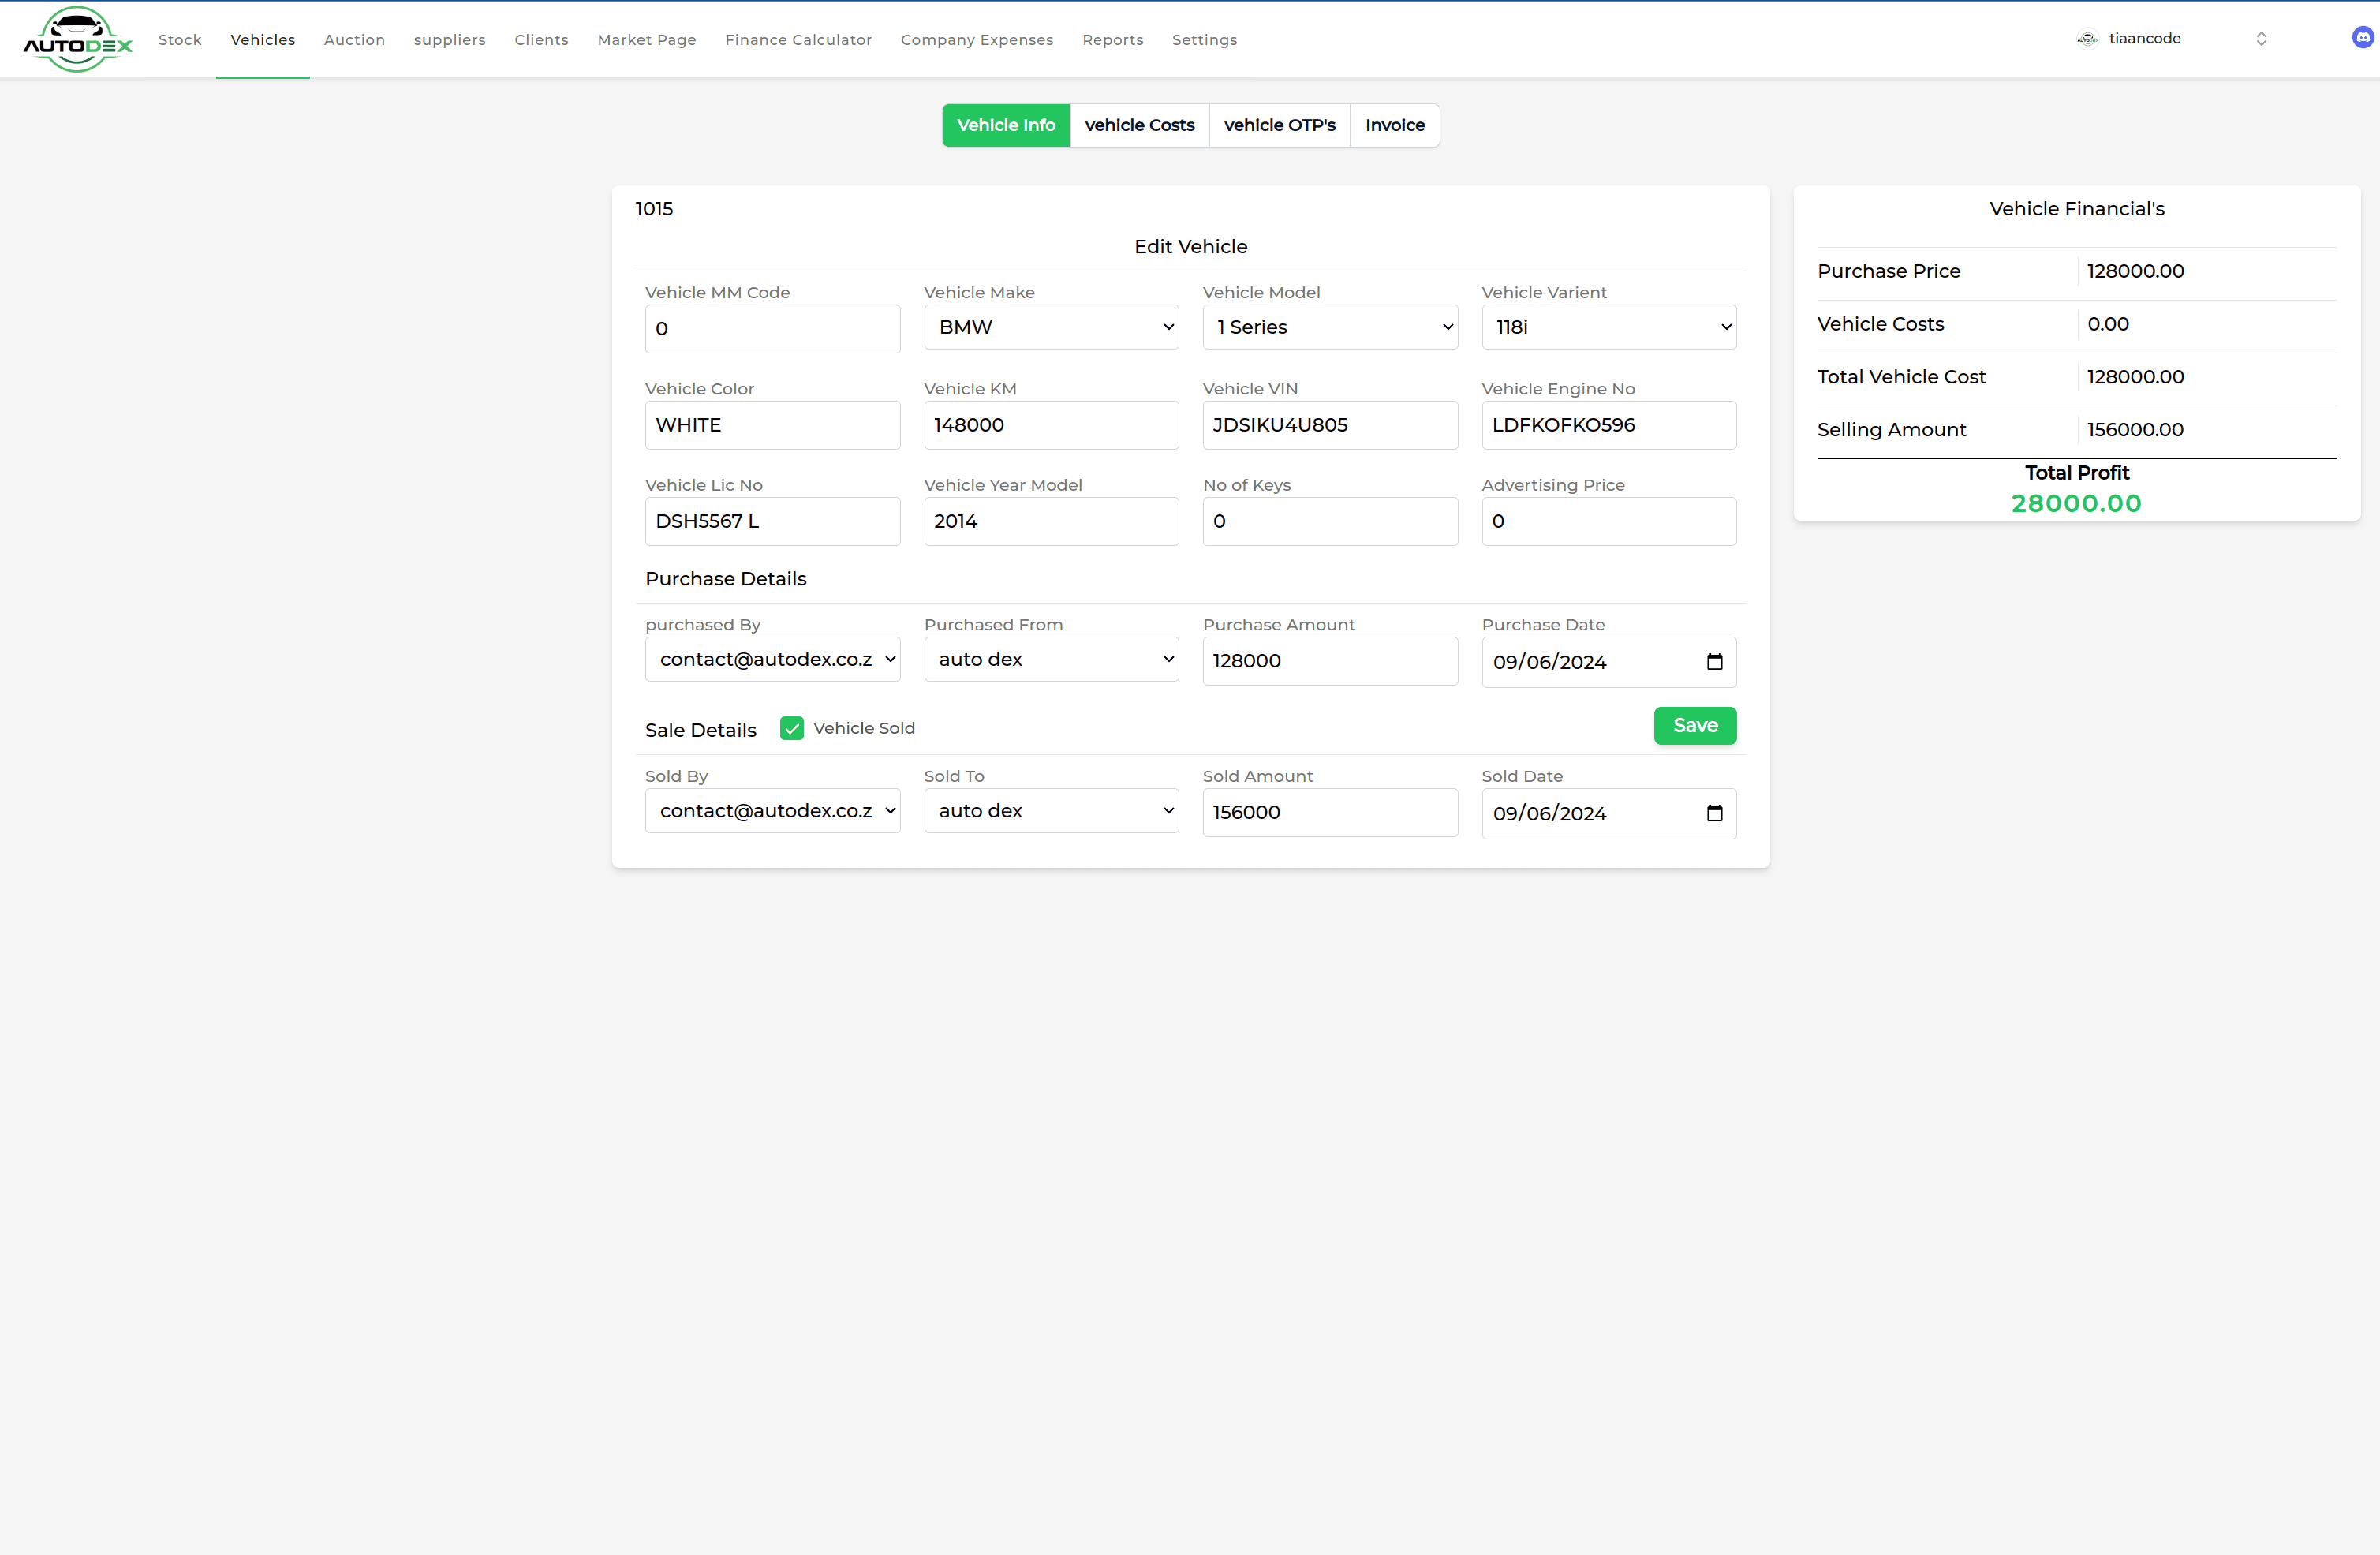The width and height of the screenshot is (2380, 1555).
Task: Click the green Save button
Action: (1695, 726)
